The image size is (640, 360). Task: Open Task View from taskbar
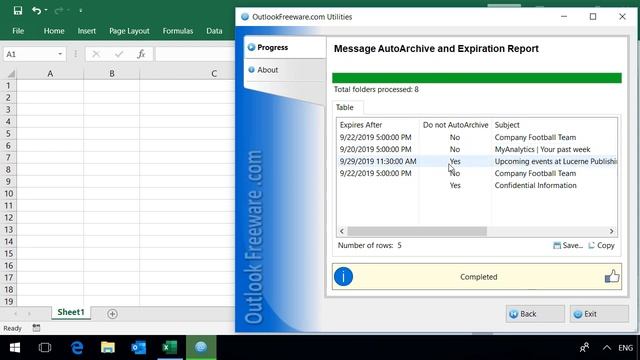coord(45,347)
